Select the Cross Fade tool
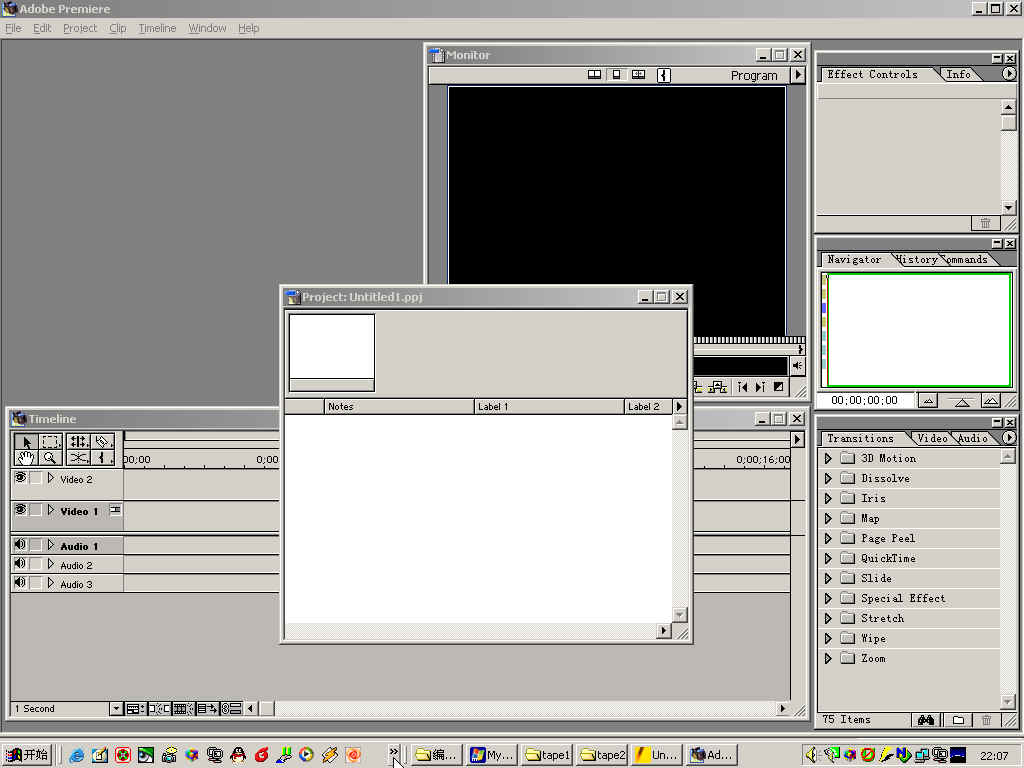Screen dimensions: 1024x768 coord(78,458)
